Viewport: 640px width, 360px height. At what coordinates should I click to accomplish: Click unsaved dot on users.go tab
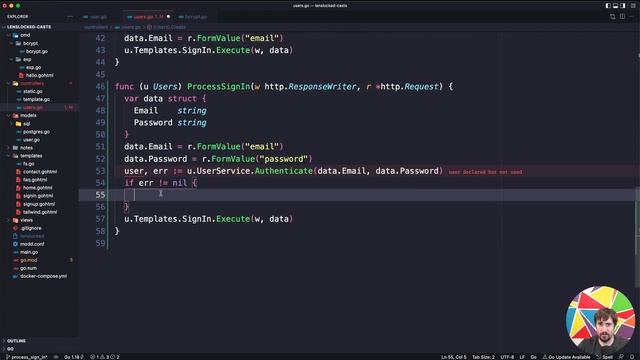point(168,17)
